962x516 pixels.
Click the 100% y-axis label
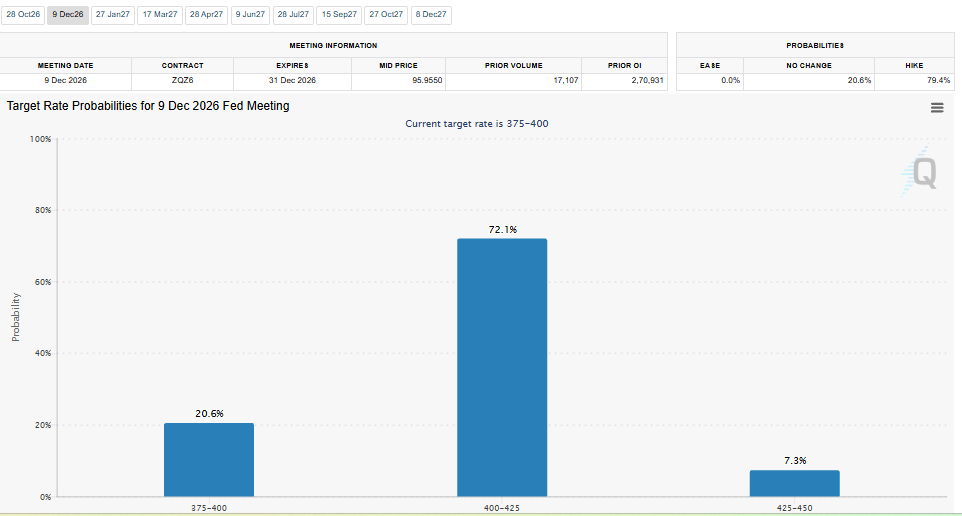coord(40,139)
